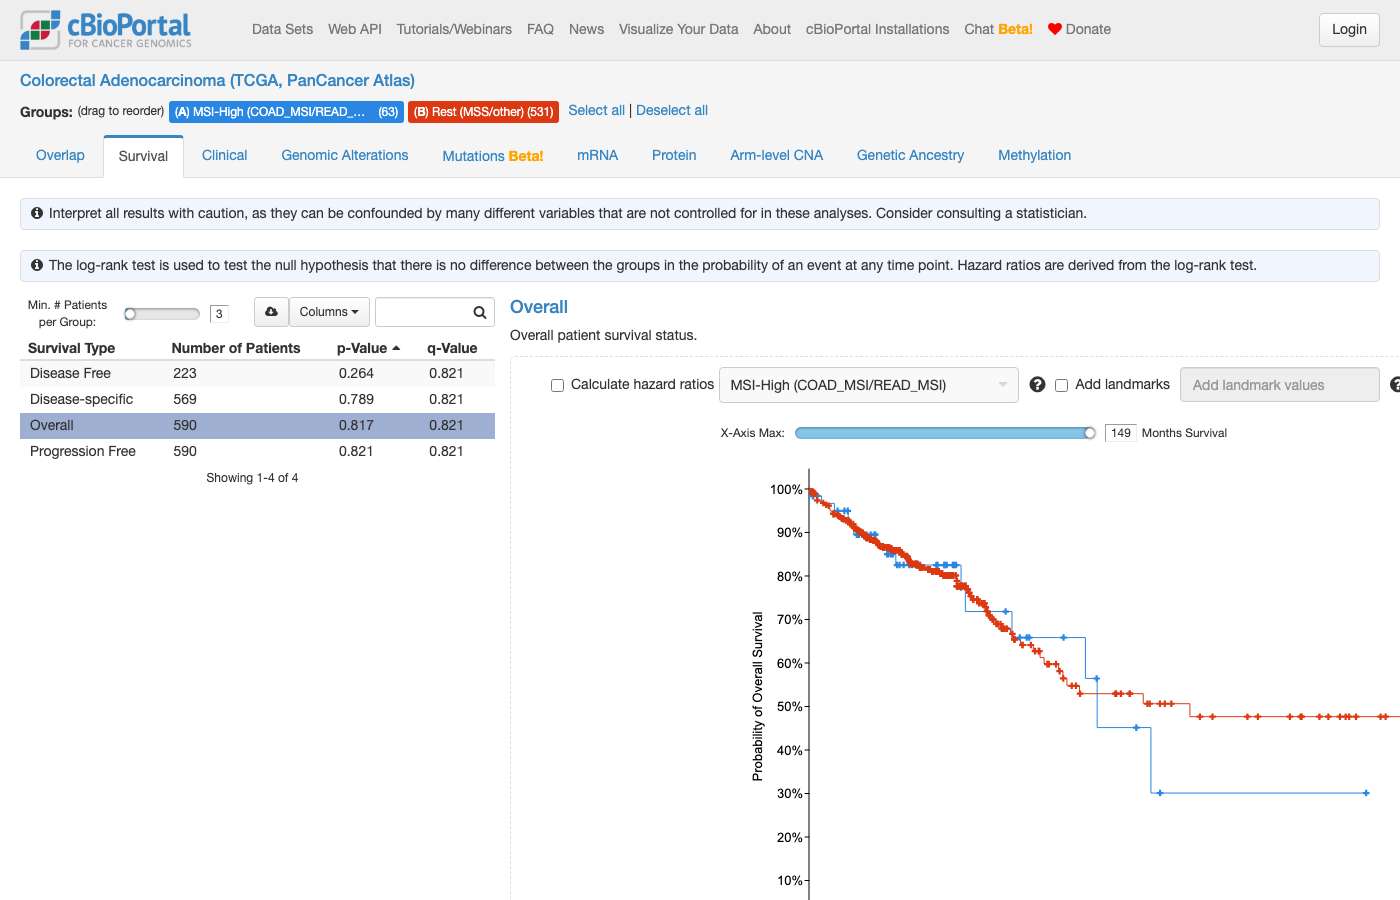
Task: Open the Web API link
Action: point(355,29)
